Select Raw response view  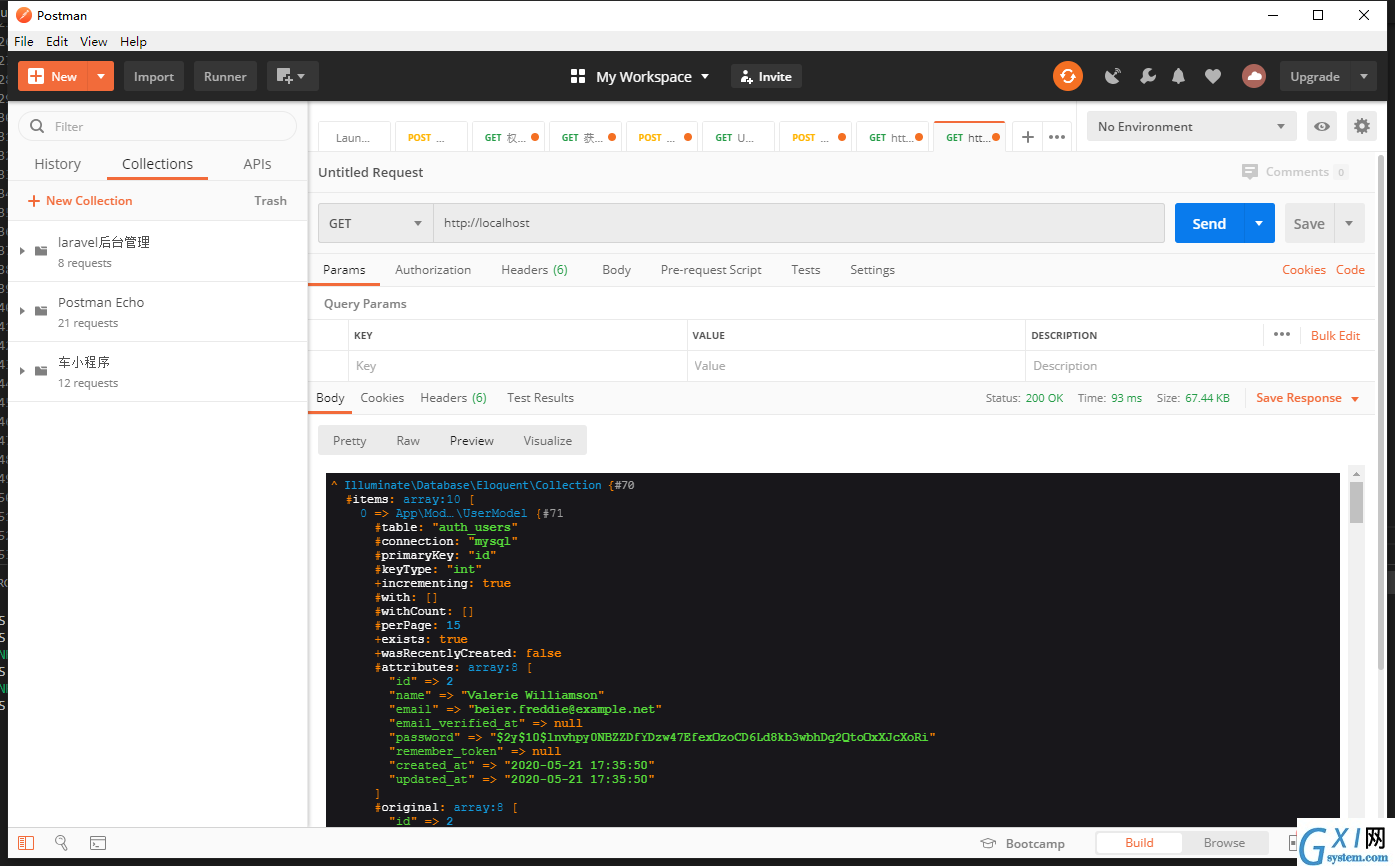coord(408,440)
